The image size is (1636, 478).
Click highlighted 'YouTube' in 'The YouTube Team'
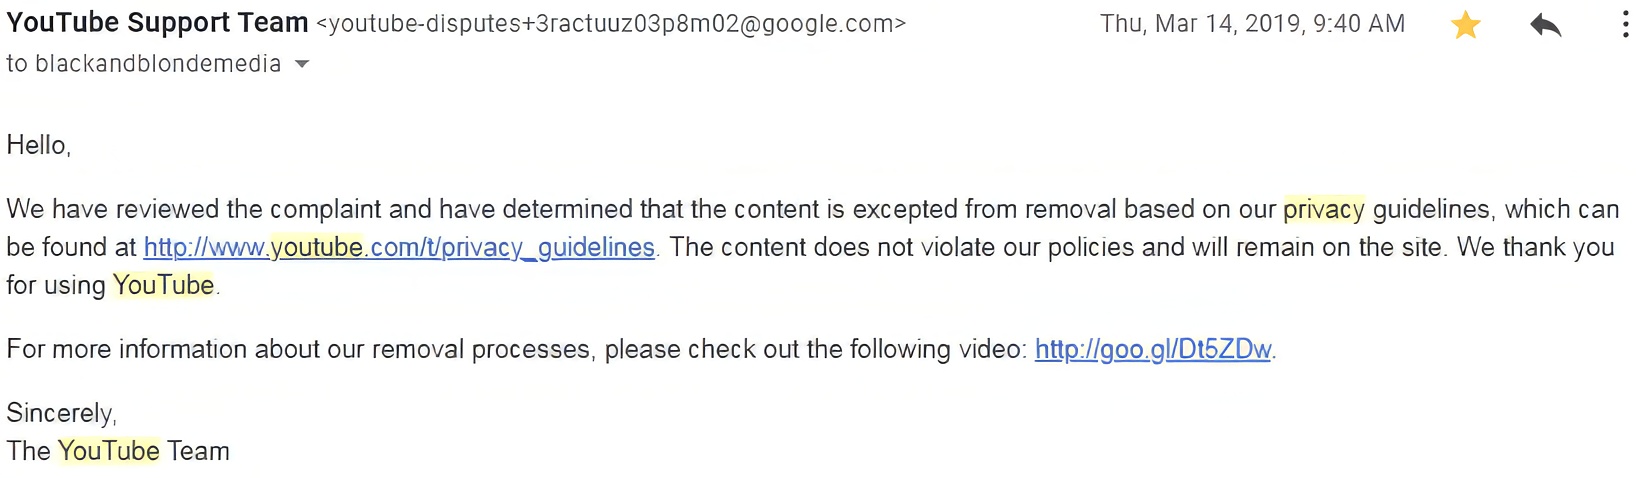[109, 451]
